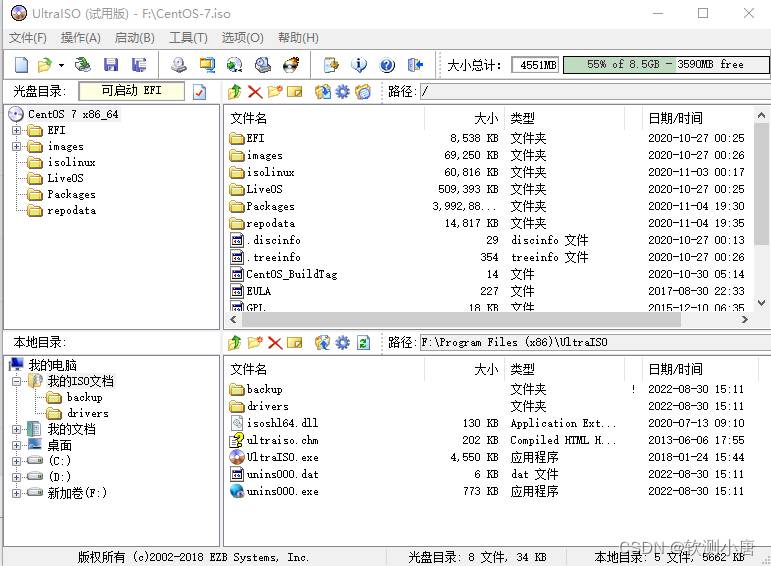Screen dimensions: 771x566
Task: Open the dropdown arrow next to Open icon
Action: pos(61,65)
